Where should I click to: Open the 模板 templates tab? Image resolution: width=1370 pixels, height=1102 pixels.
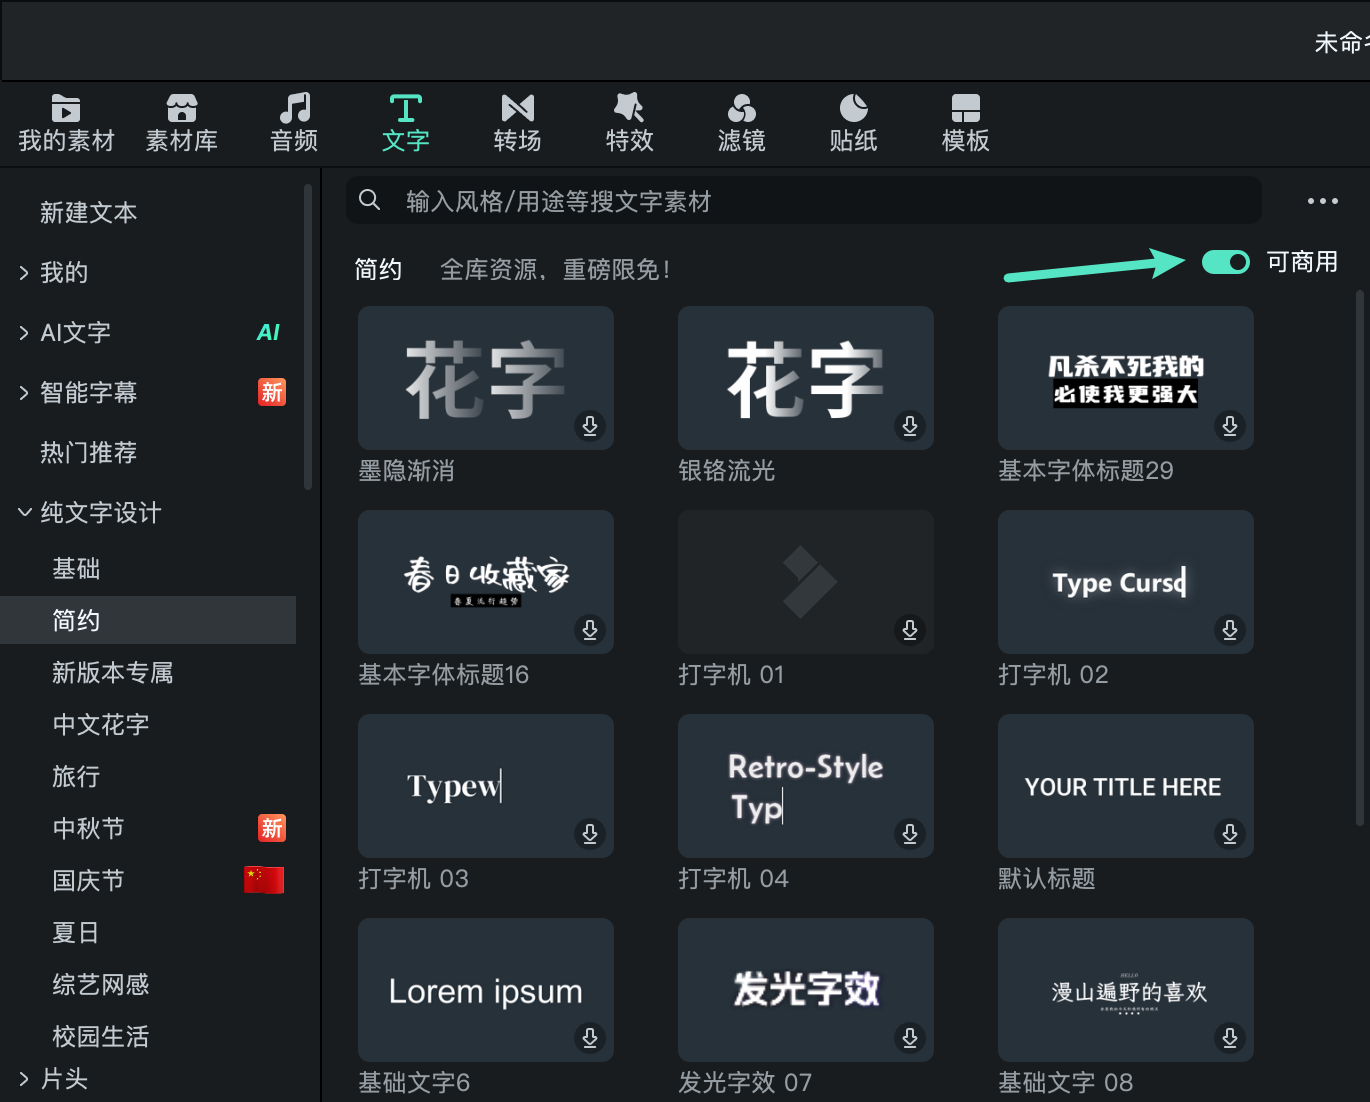click(965, 123)
